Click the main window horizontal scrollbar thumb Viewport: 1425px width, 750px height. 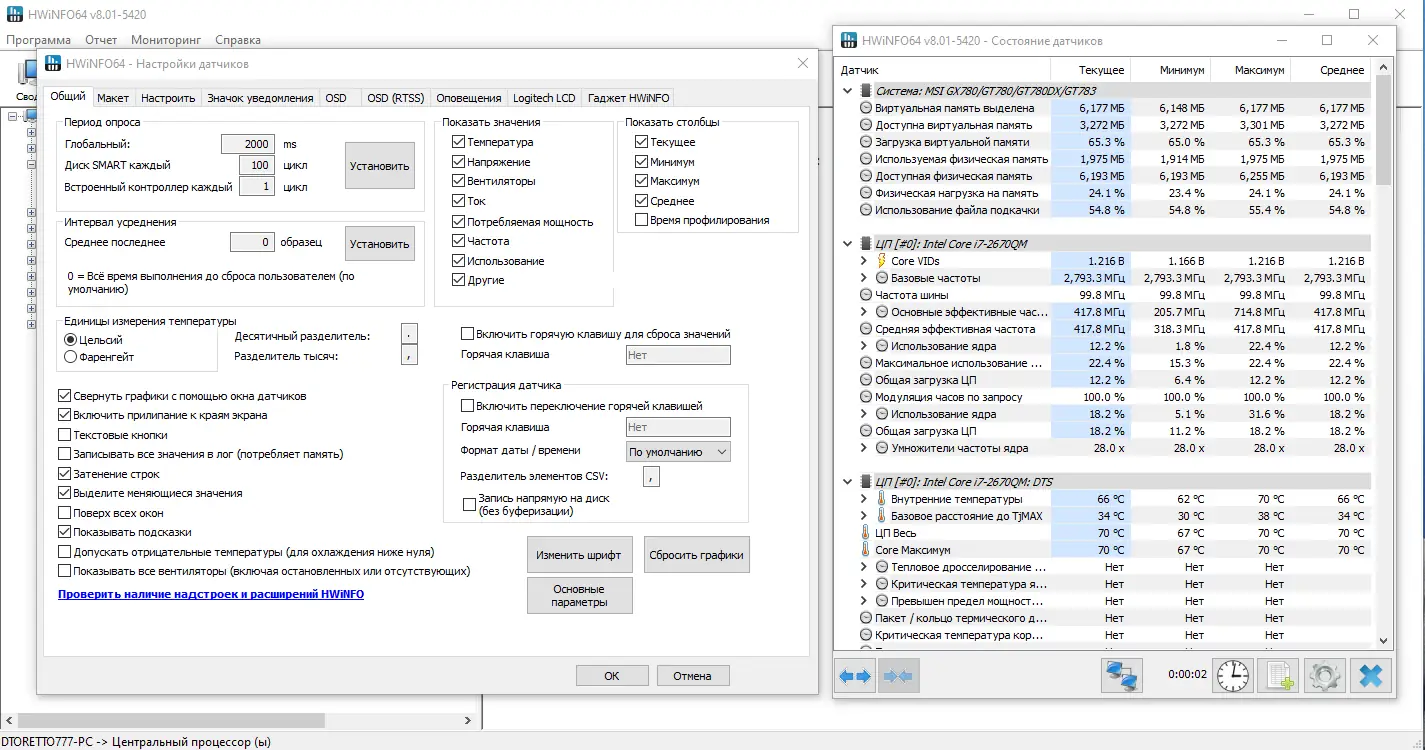[172, 719]
